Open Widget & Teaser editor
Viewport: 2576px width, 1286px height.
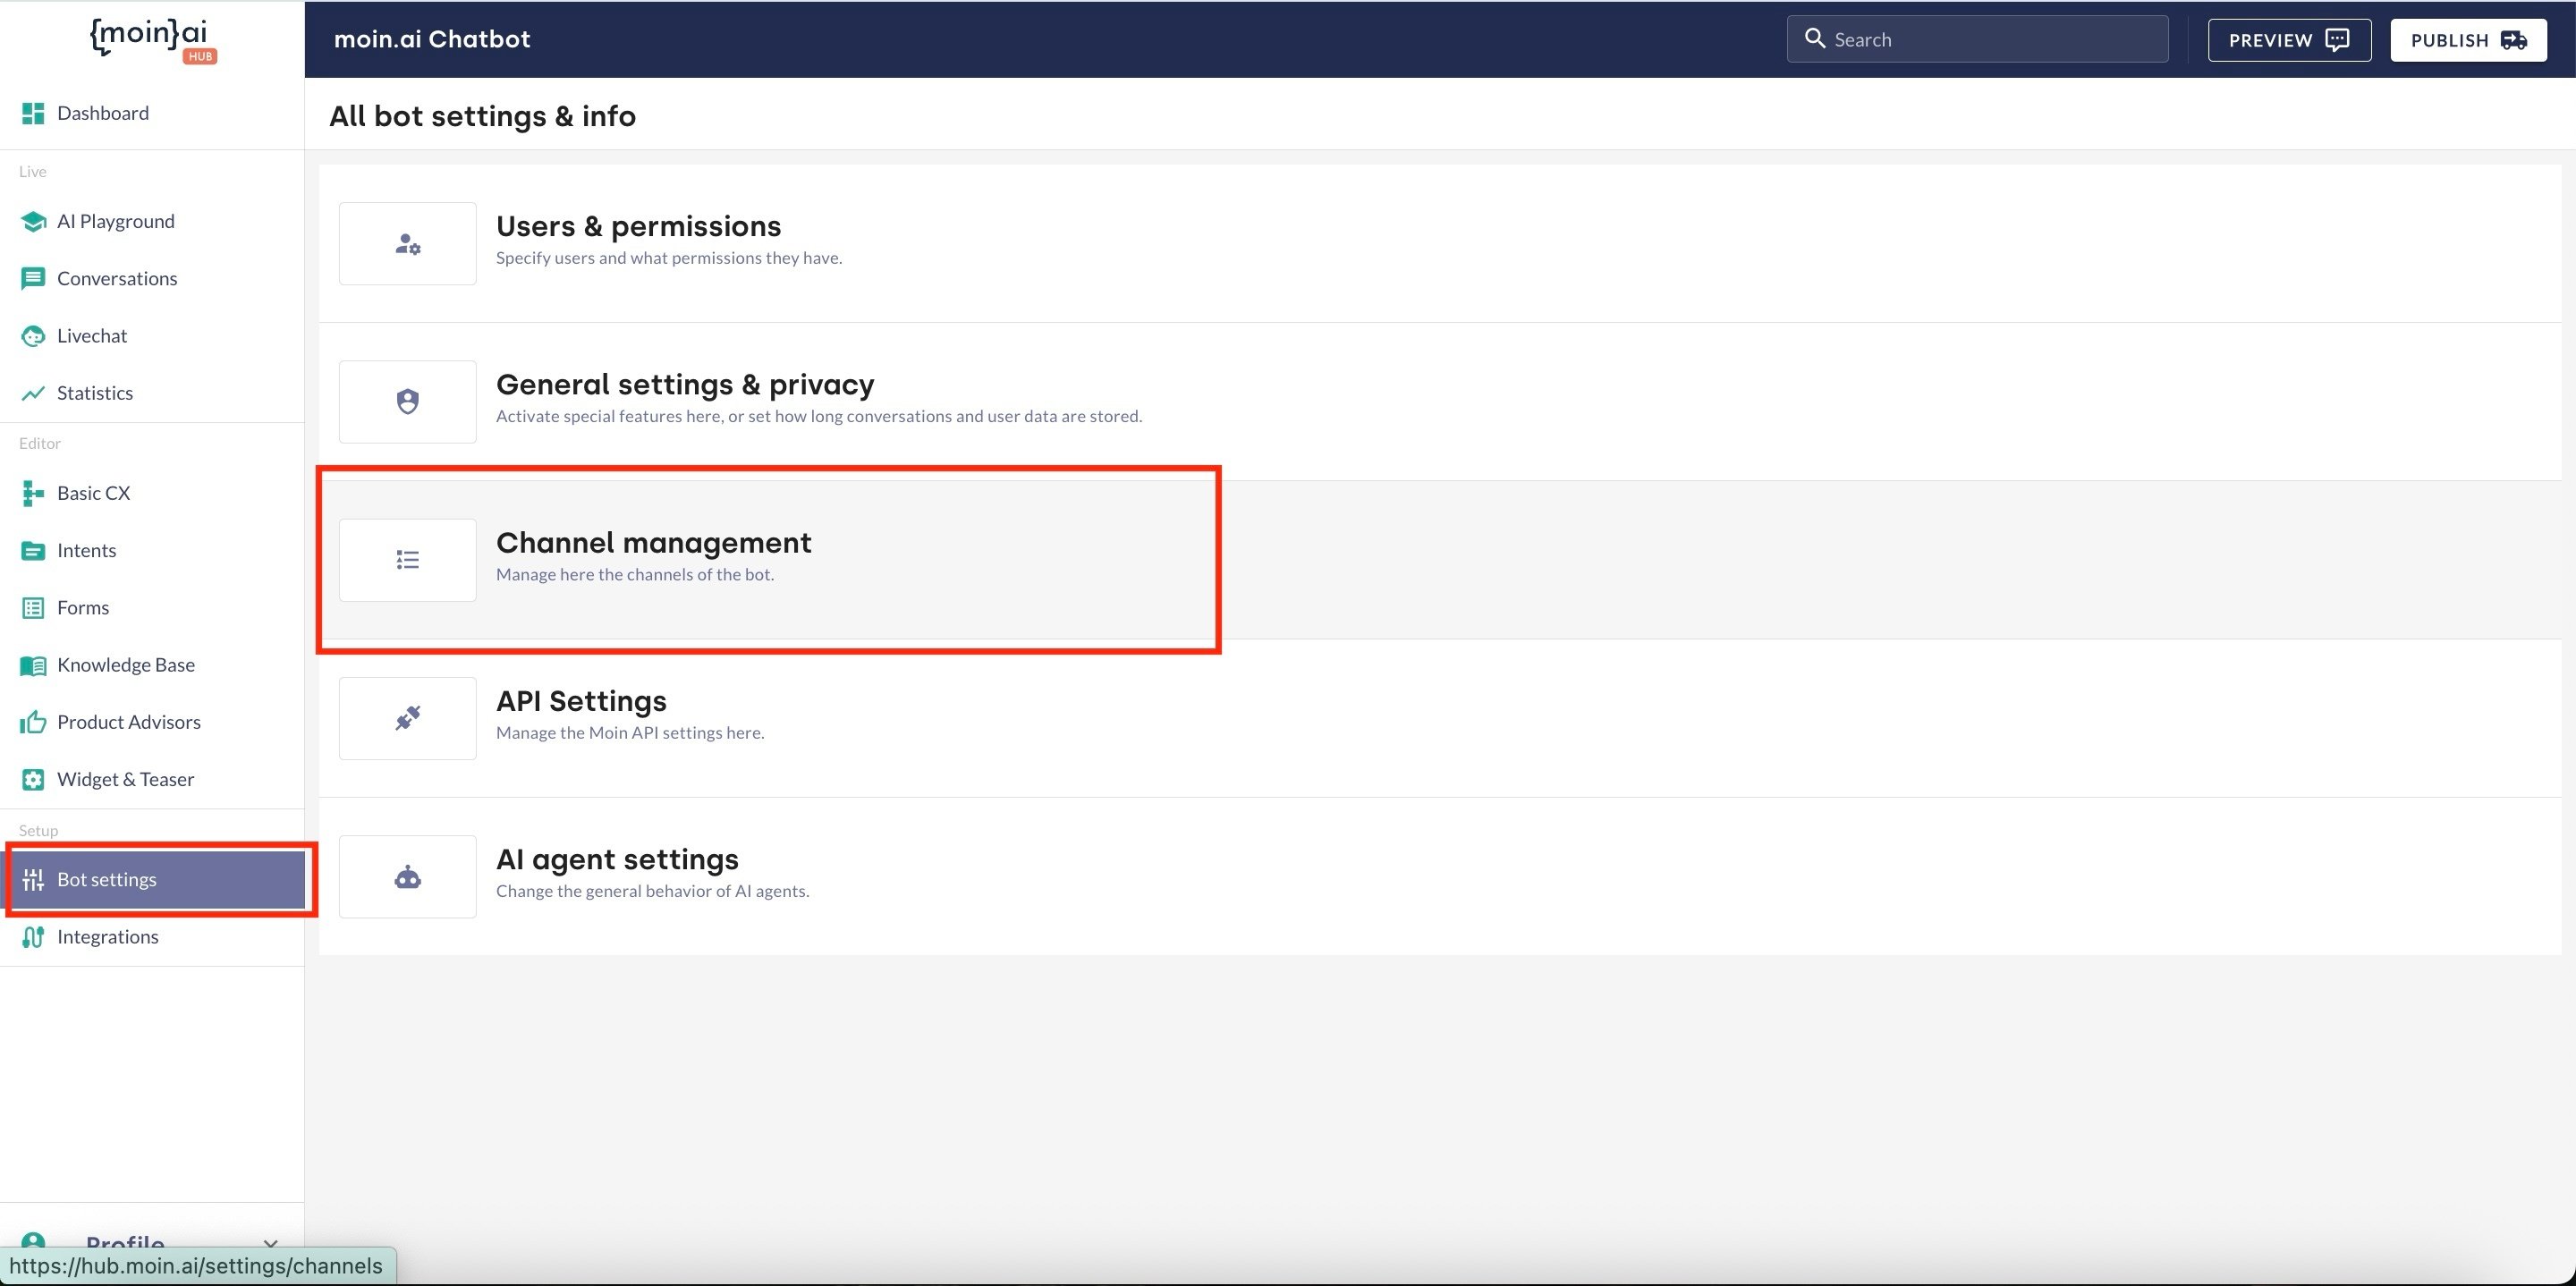tap(152, 779)
